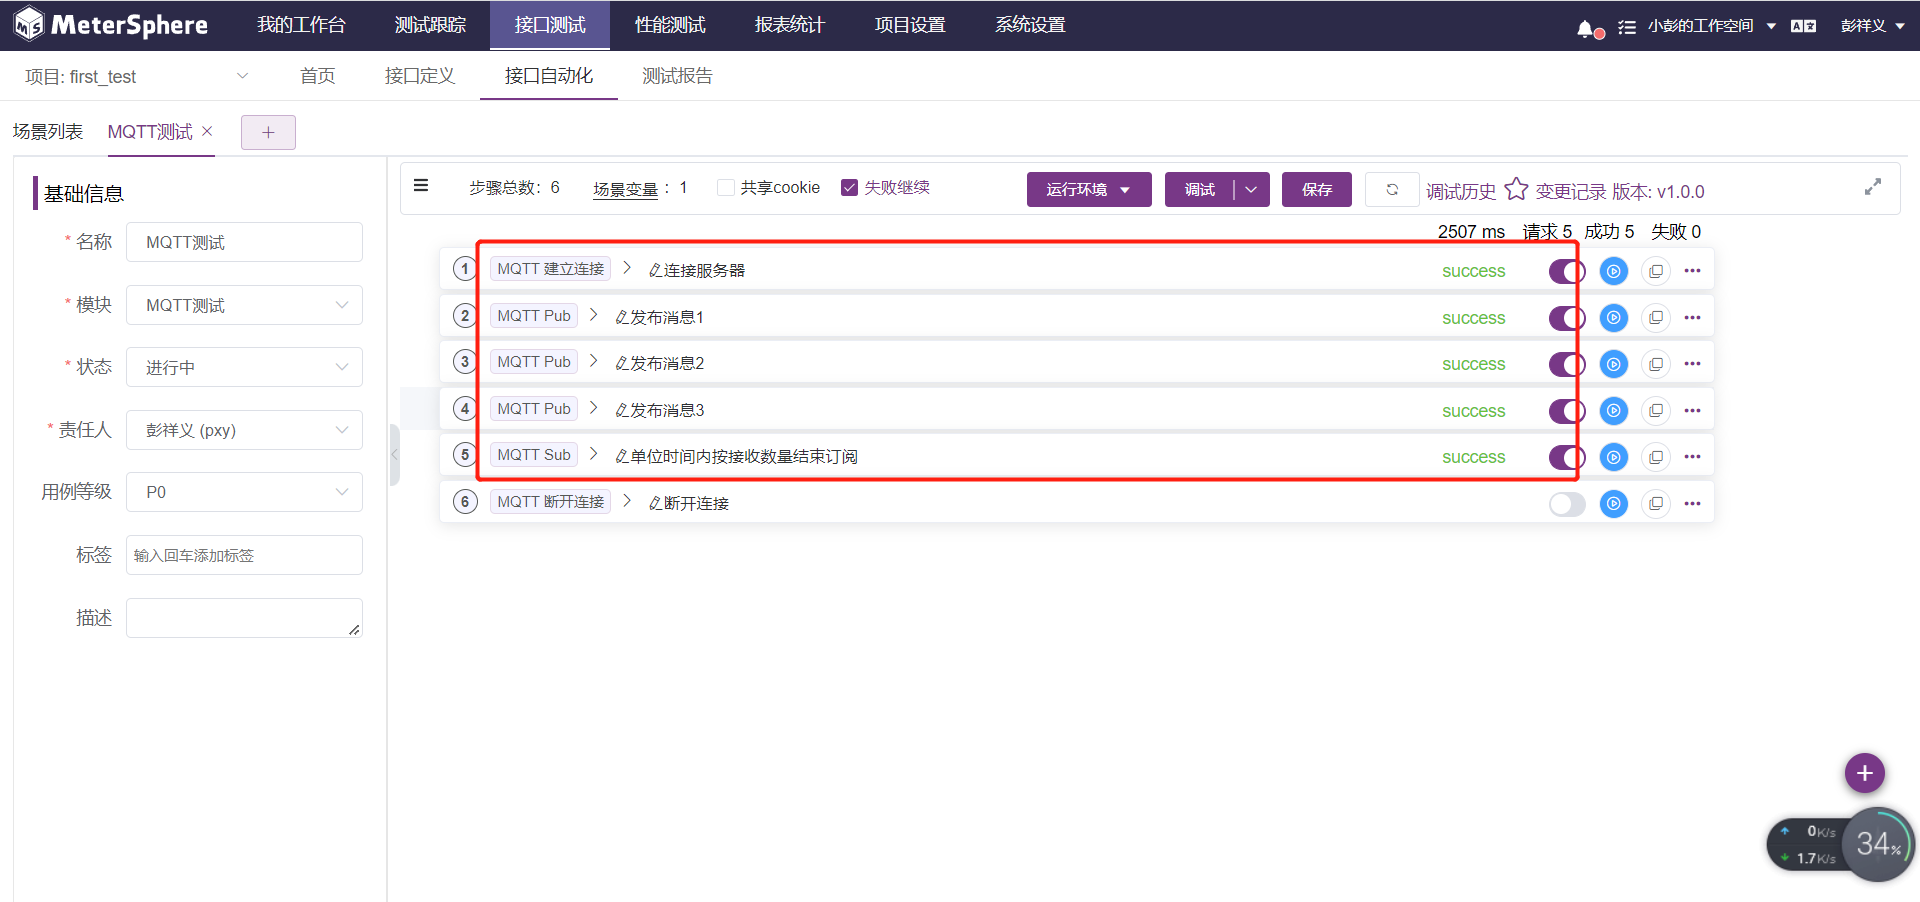The height and width of the screenshot is (902, 1920).
Task: Disable step 5 MQTT Sub 单位时间订阅
Action: coord(1567,457)
